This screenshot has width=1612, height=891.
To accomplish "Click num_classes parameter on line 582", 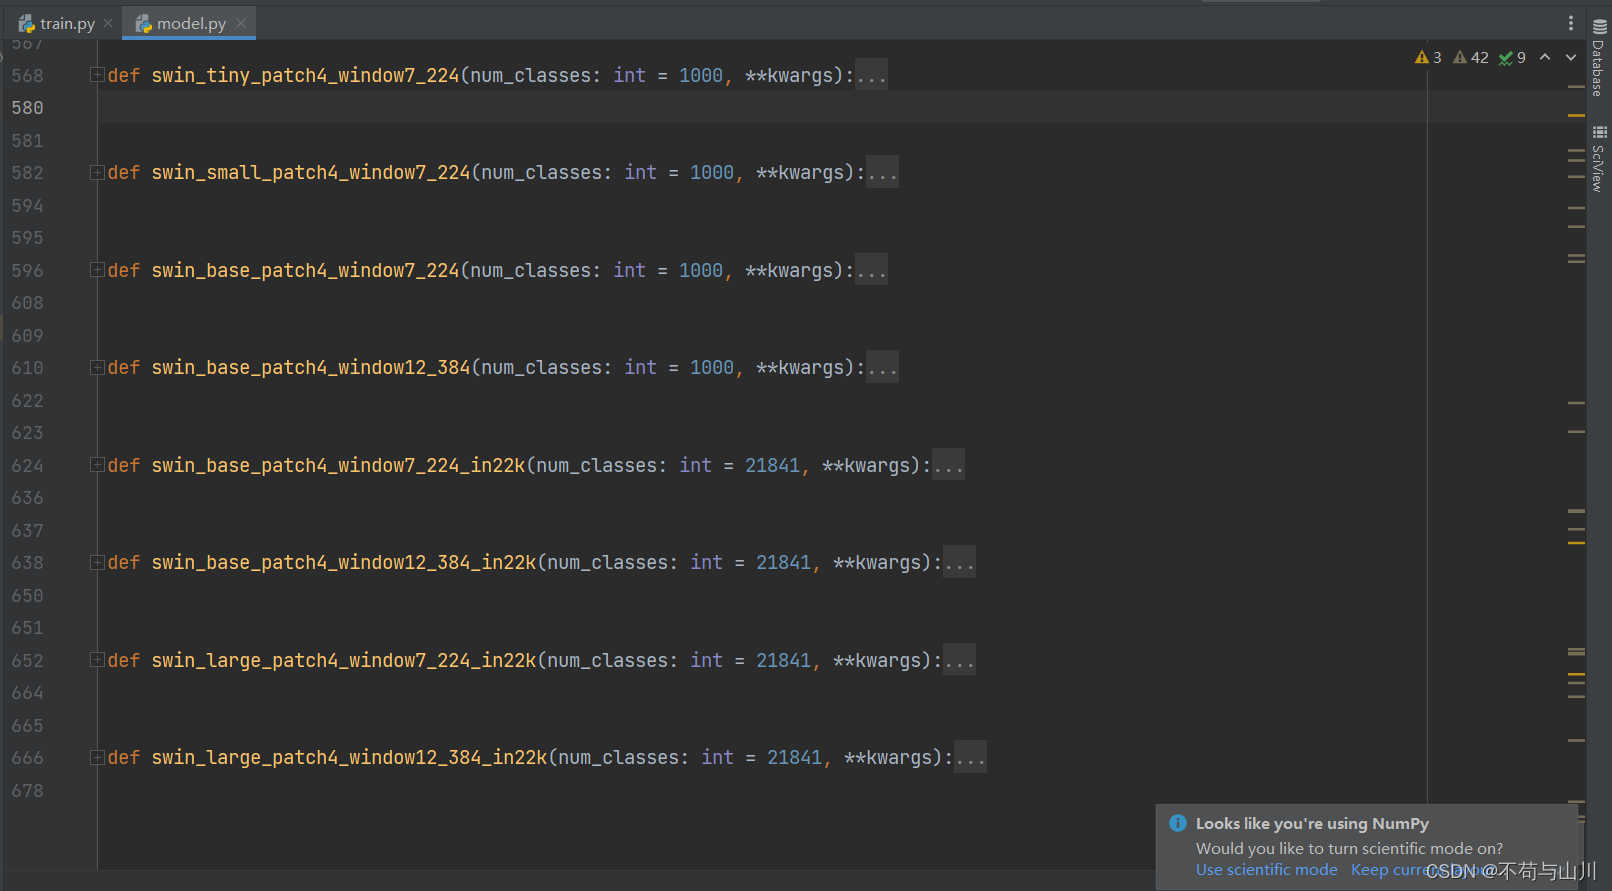I will (x=541, y=172).
